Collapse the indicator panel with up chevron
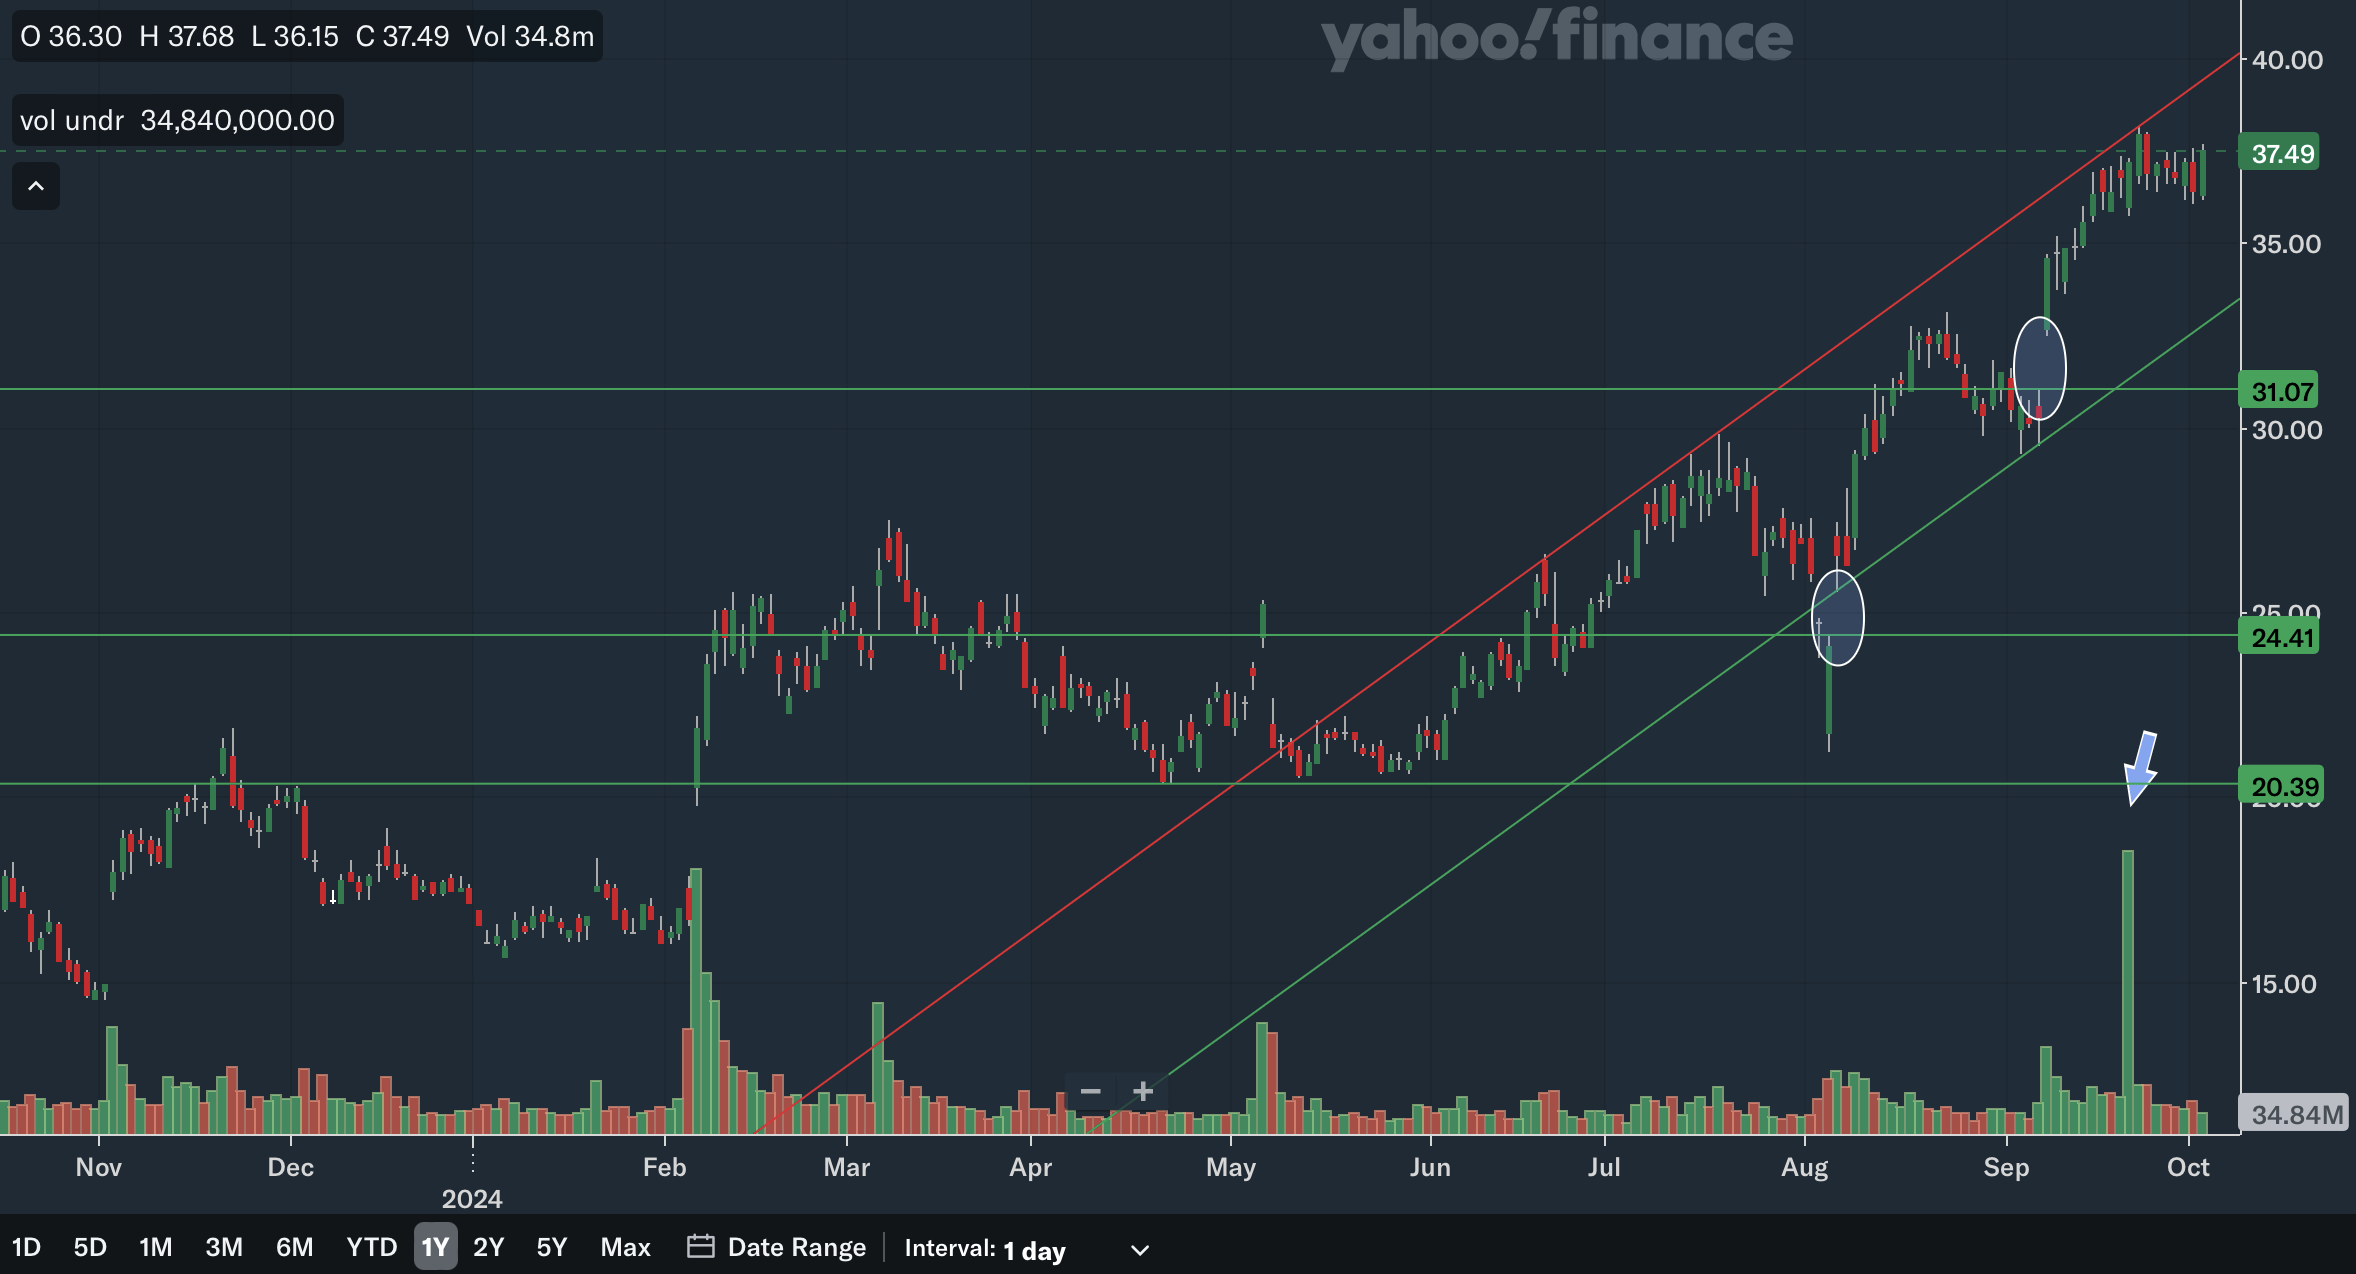This screenshot has width=2356, height=1274. coord(36,186)
